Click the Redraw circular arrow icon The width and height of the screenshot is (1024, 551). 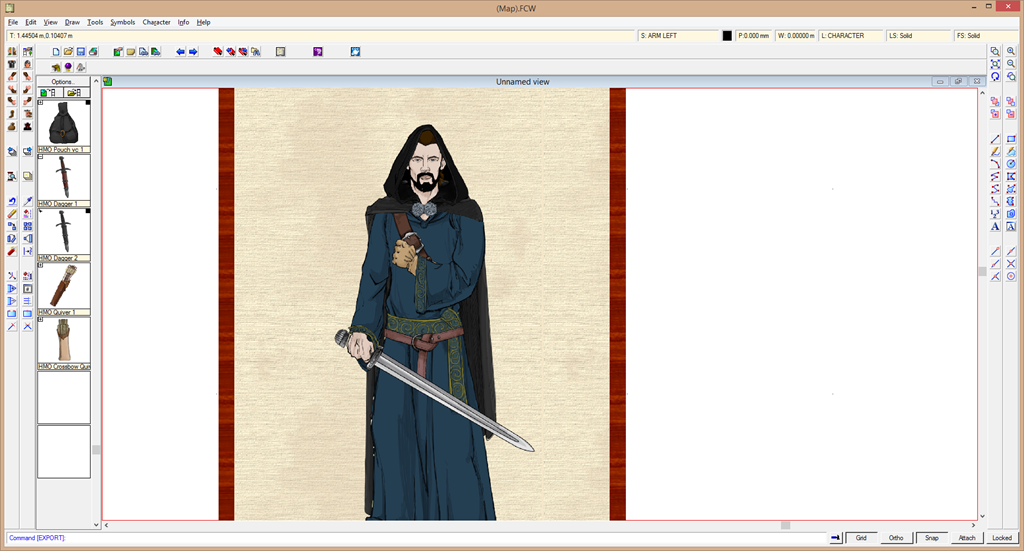(x=995, y=76)
